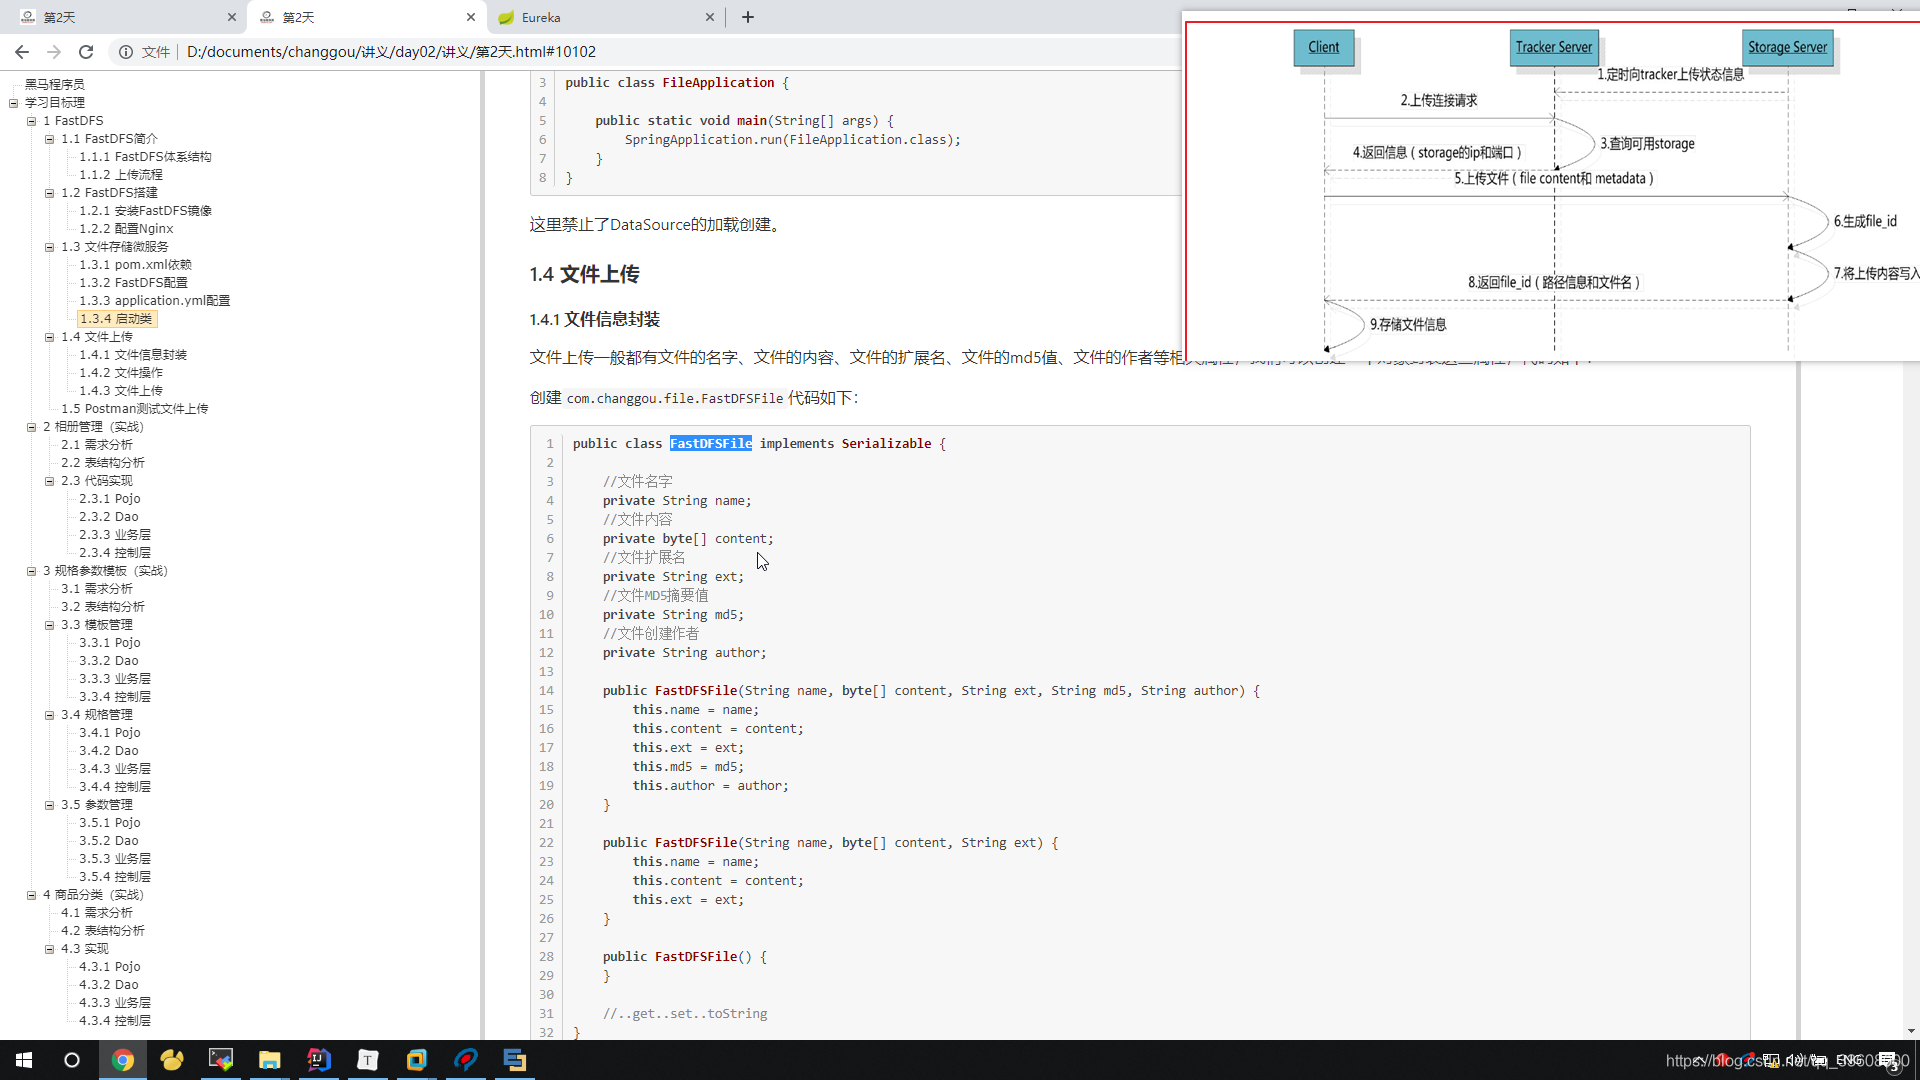Viewport: 1920px width, 1080px height.
Task: Open 1.5 Postman测试文件上传 in outline
Action: [135, 409]
